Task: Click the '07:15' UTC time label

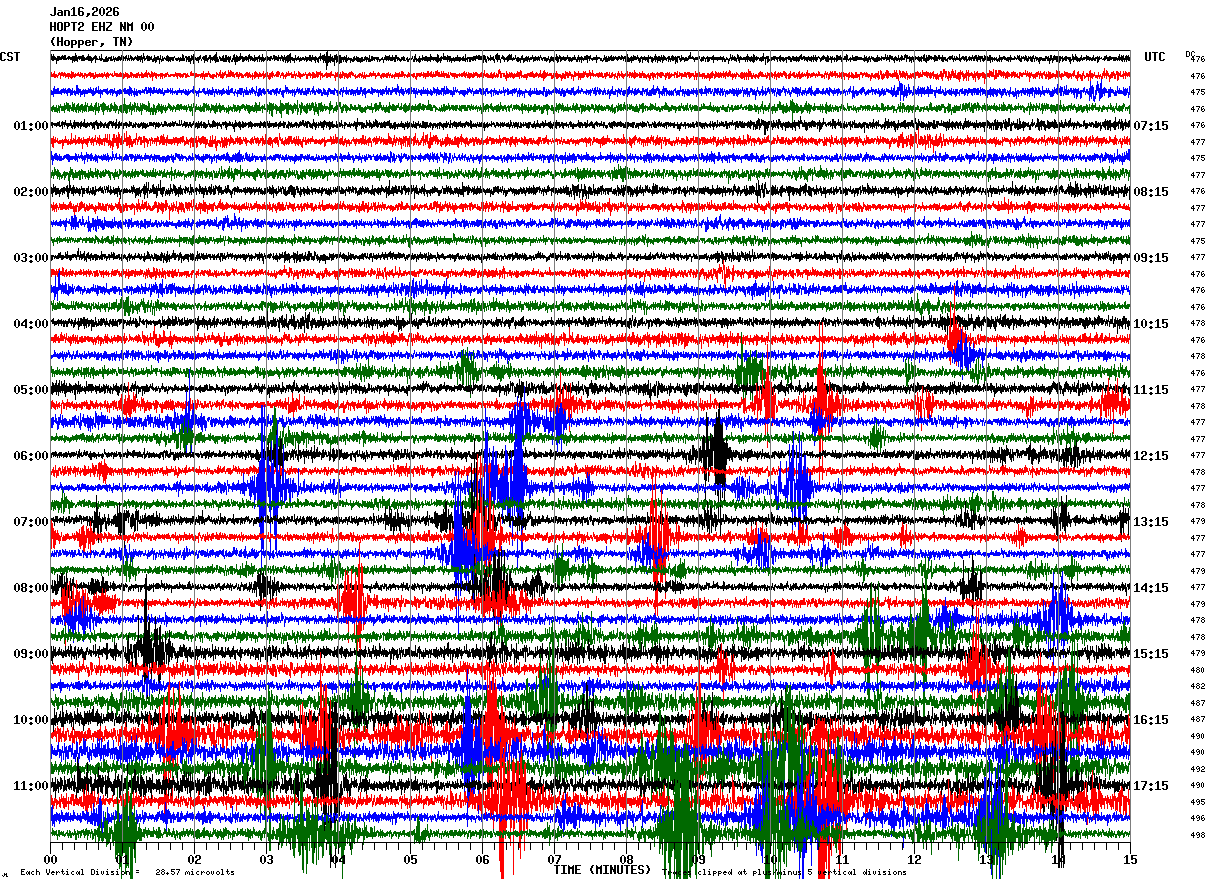Action: 1151,126
